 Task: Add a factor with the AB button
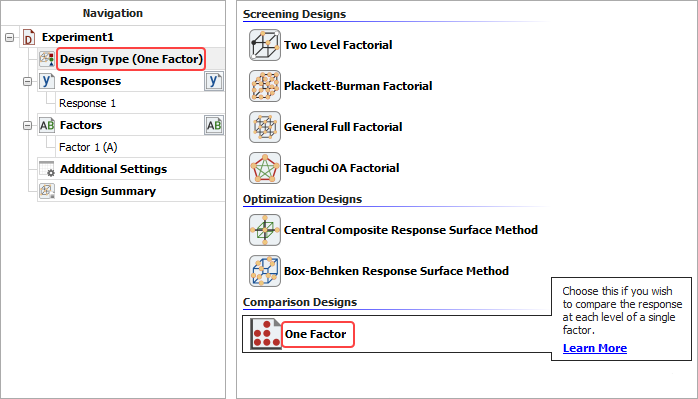pos(214,125)
